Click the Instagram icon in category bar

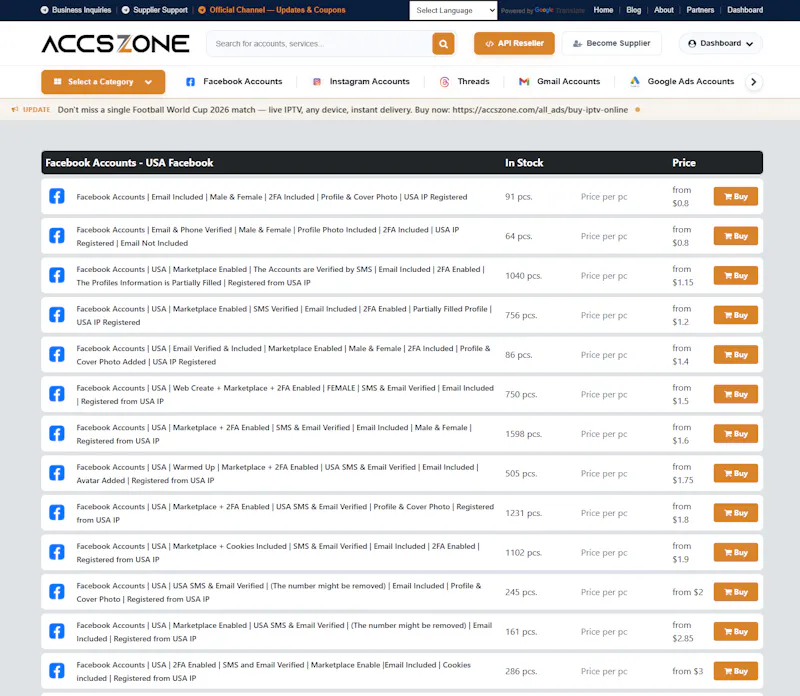[317, 82]
